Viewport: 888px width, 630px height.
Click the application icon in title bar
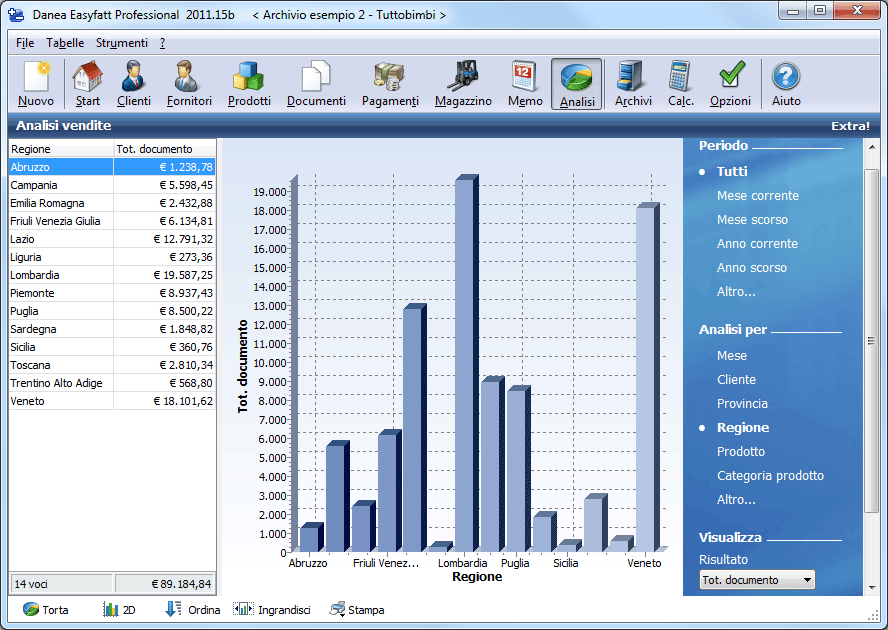pyautogui.click(x=16, y=15)
